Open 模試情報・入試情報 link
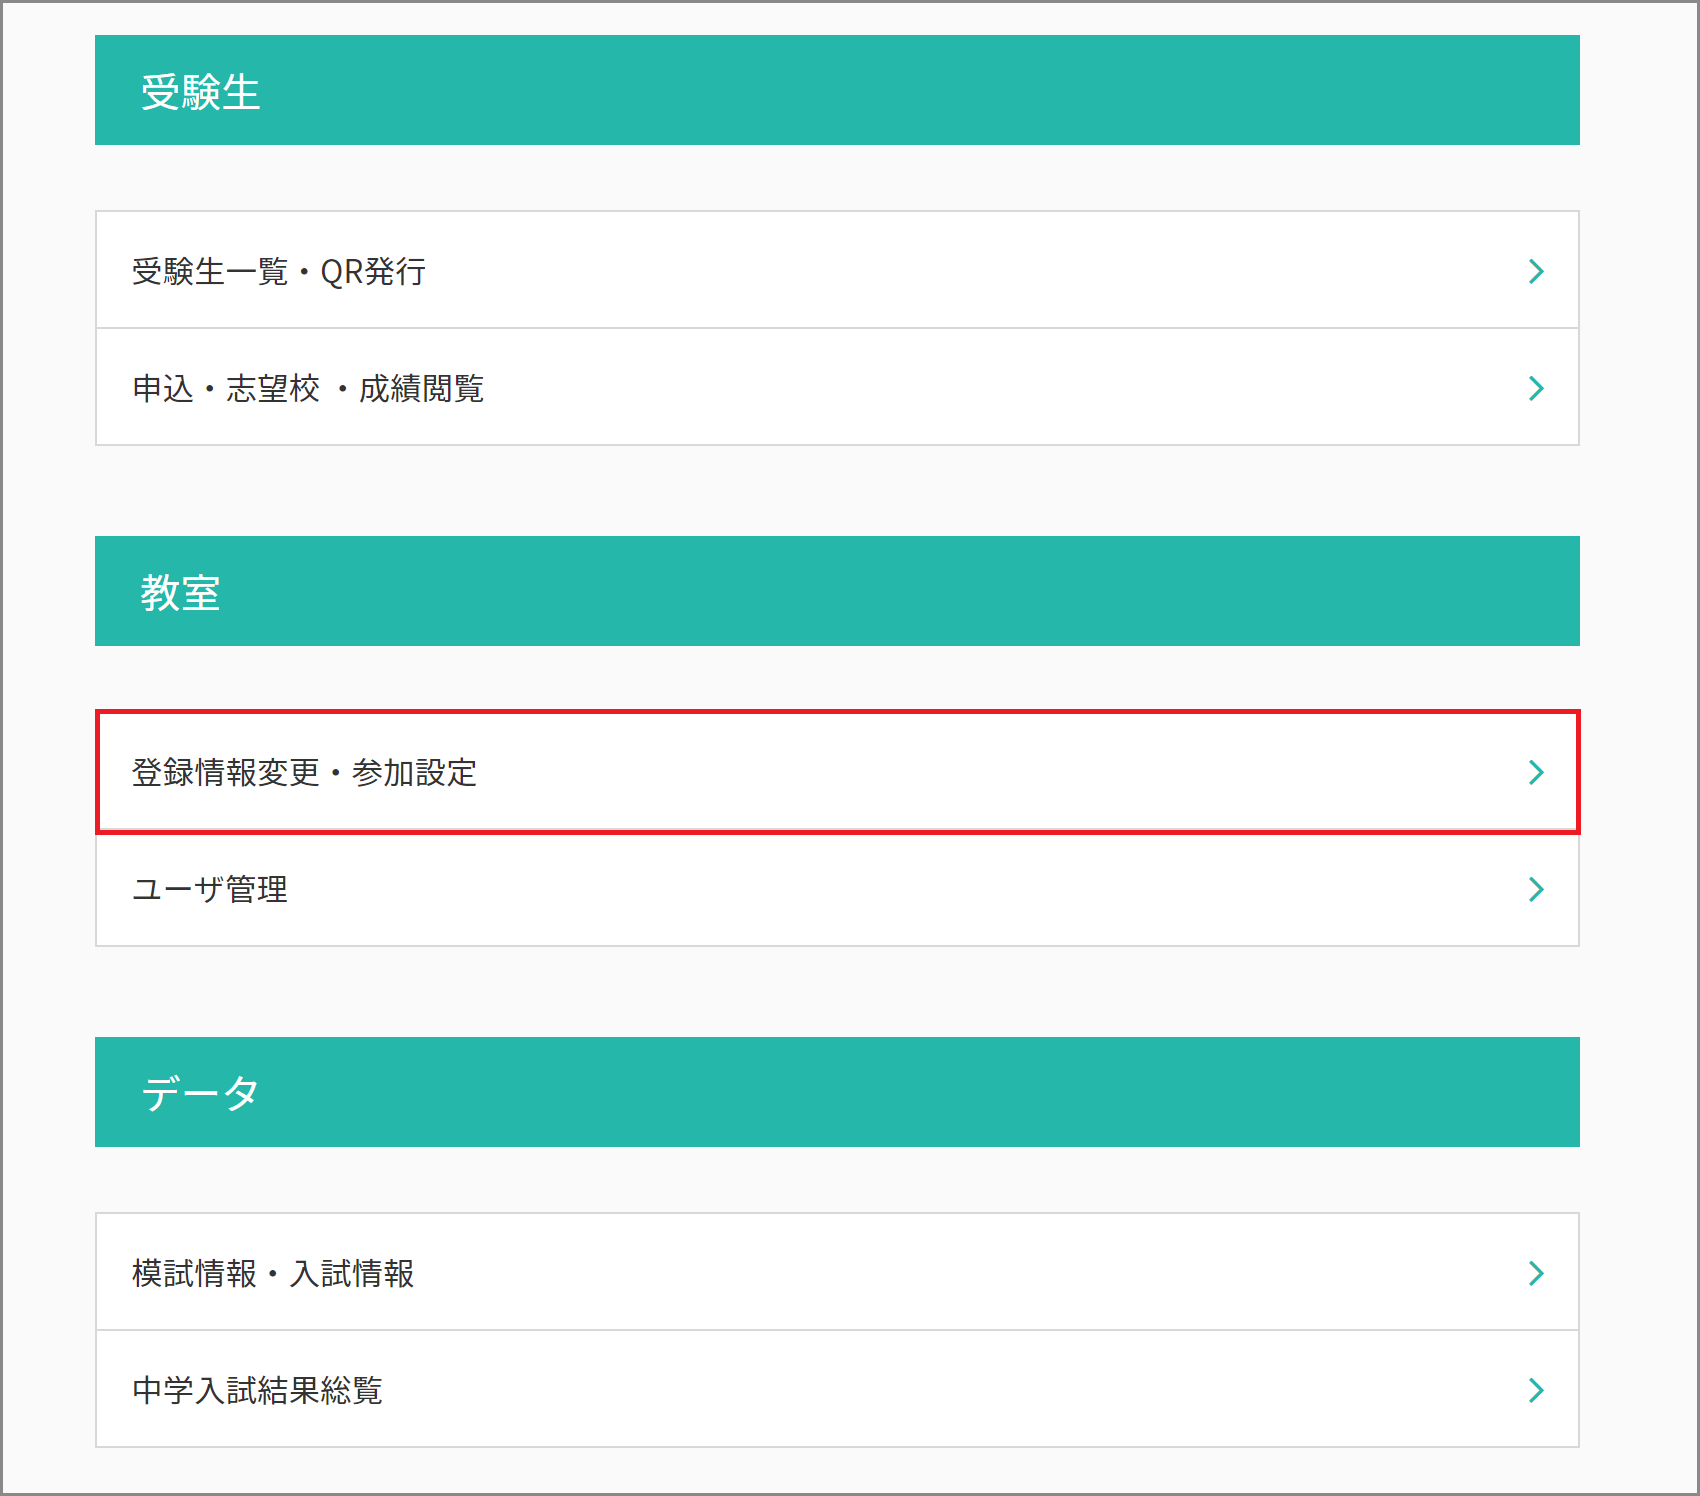 [837, 1272]
